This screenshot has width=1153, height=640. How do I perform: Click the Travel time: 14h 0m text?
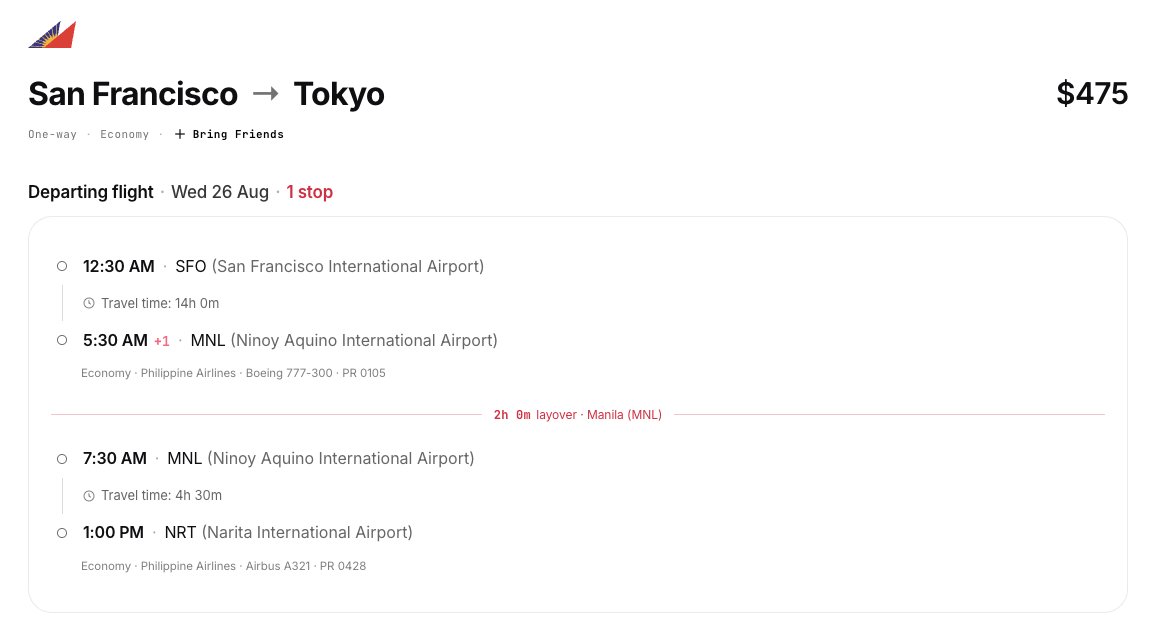tap(160, 303)
